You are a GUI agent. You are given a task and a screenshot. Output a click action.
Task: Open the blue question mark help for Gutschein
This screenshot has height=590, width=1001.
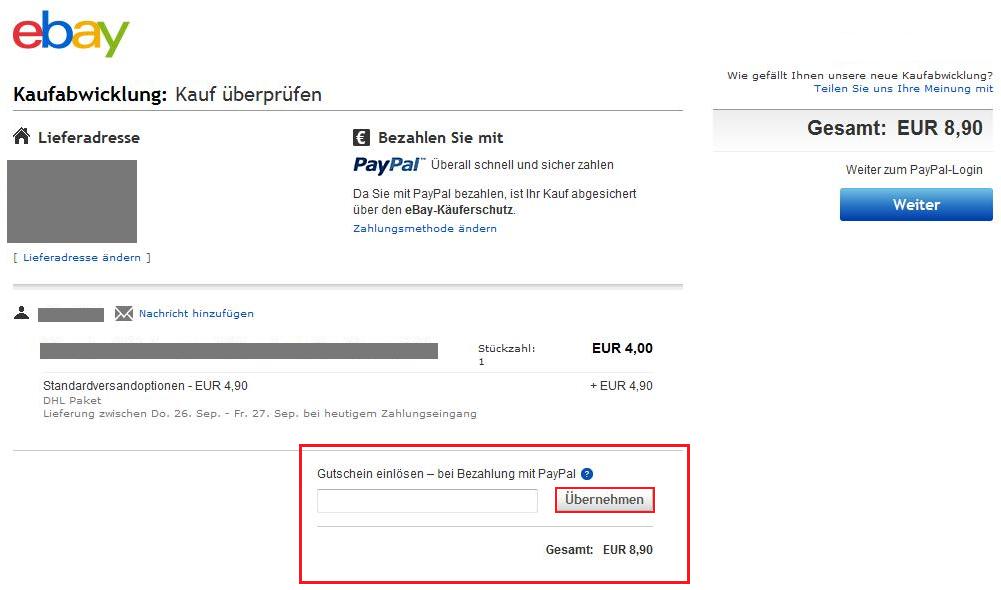point(587,473)
